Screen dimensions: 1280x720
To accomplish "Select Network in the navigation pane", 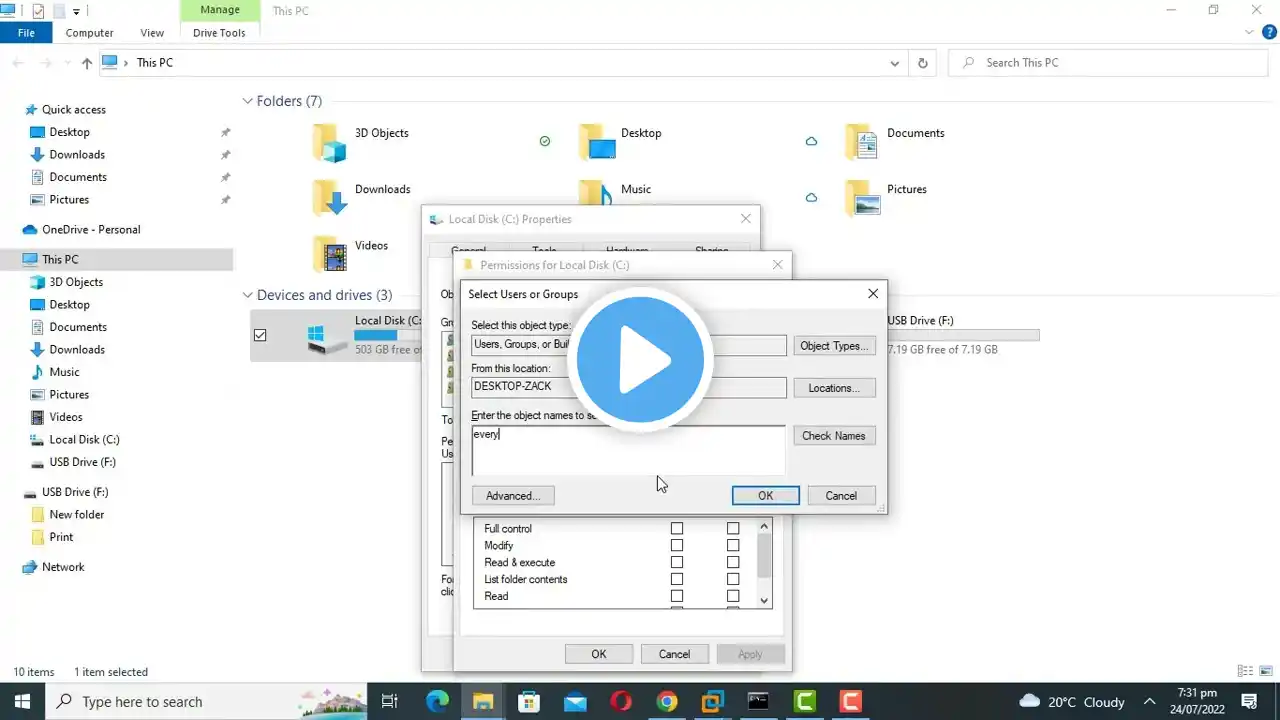I will point(63,567).
